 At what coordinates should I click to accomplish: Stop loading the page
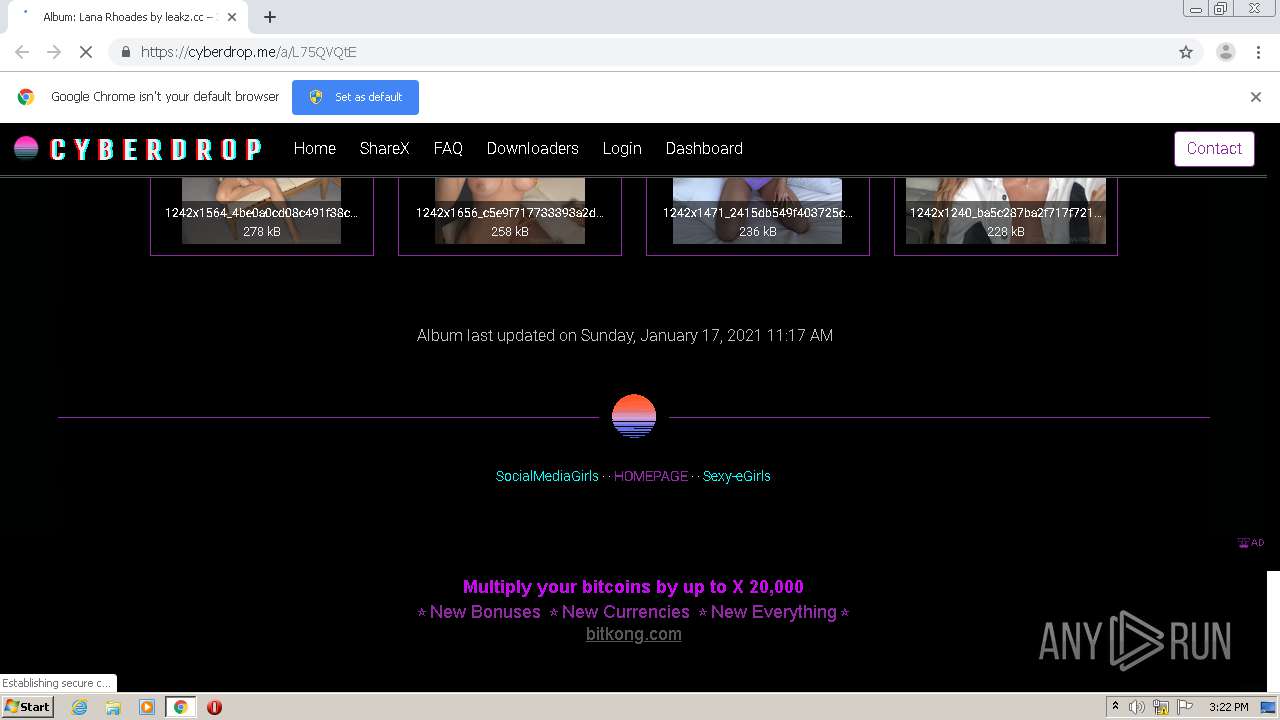point(86,52)
